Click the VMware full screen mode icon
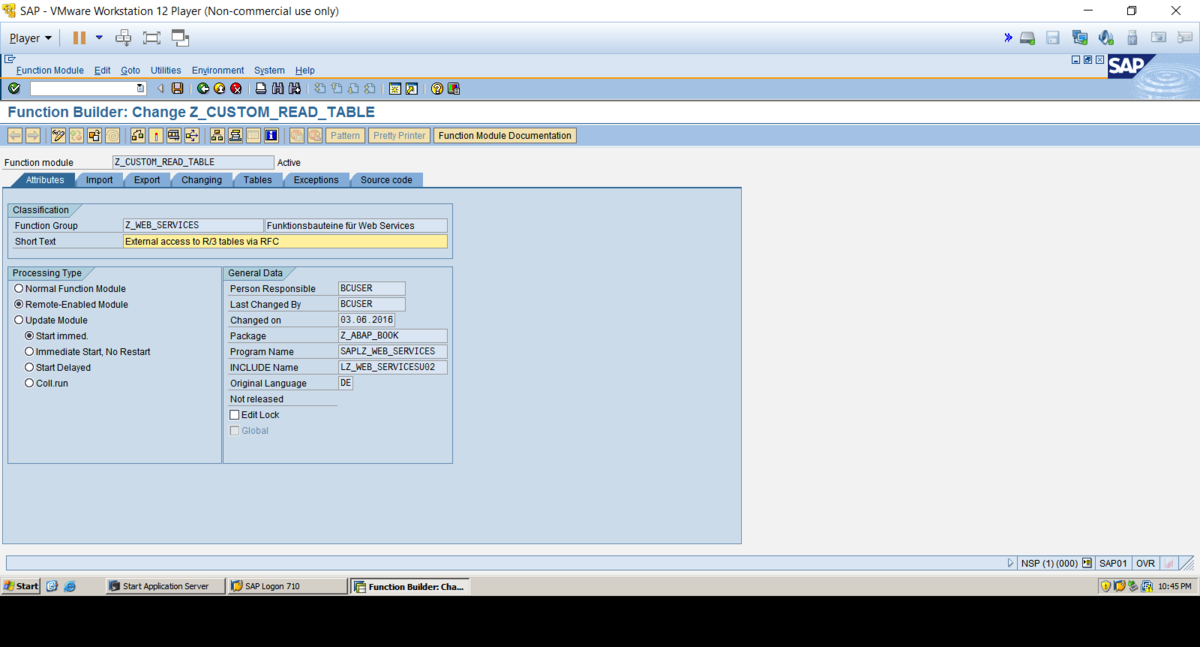Image resolution: width=1200 pixels, height=647 pixels. [152, 38]
